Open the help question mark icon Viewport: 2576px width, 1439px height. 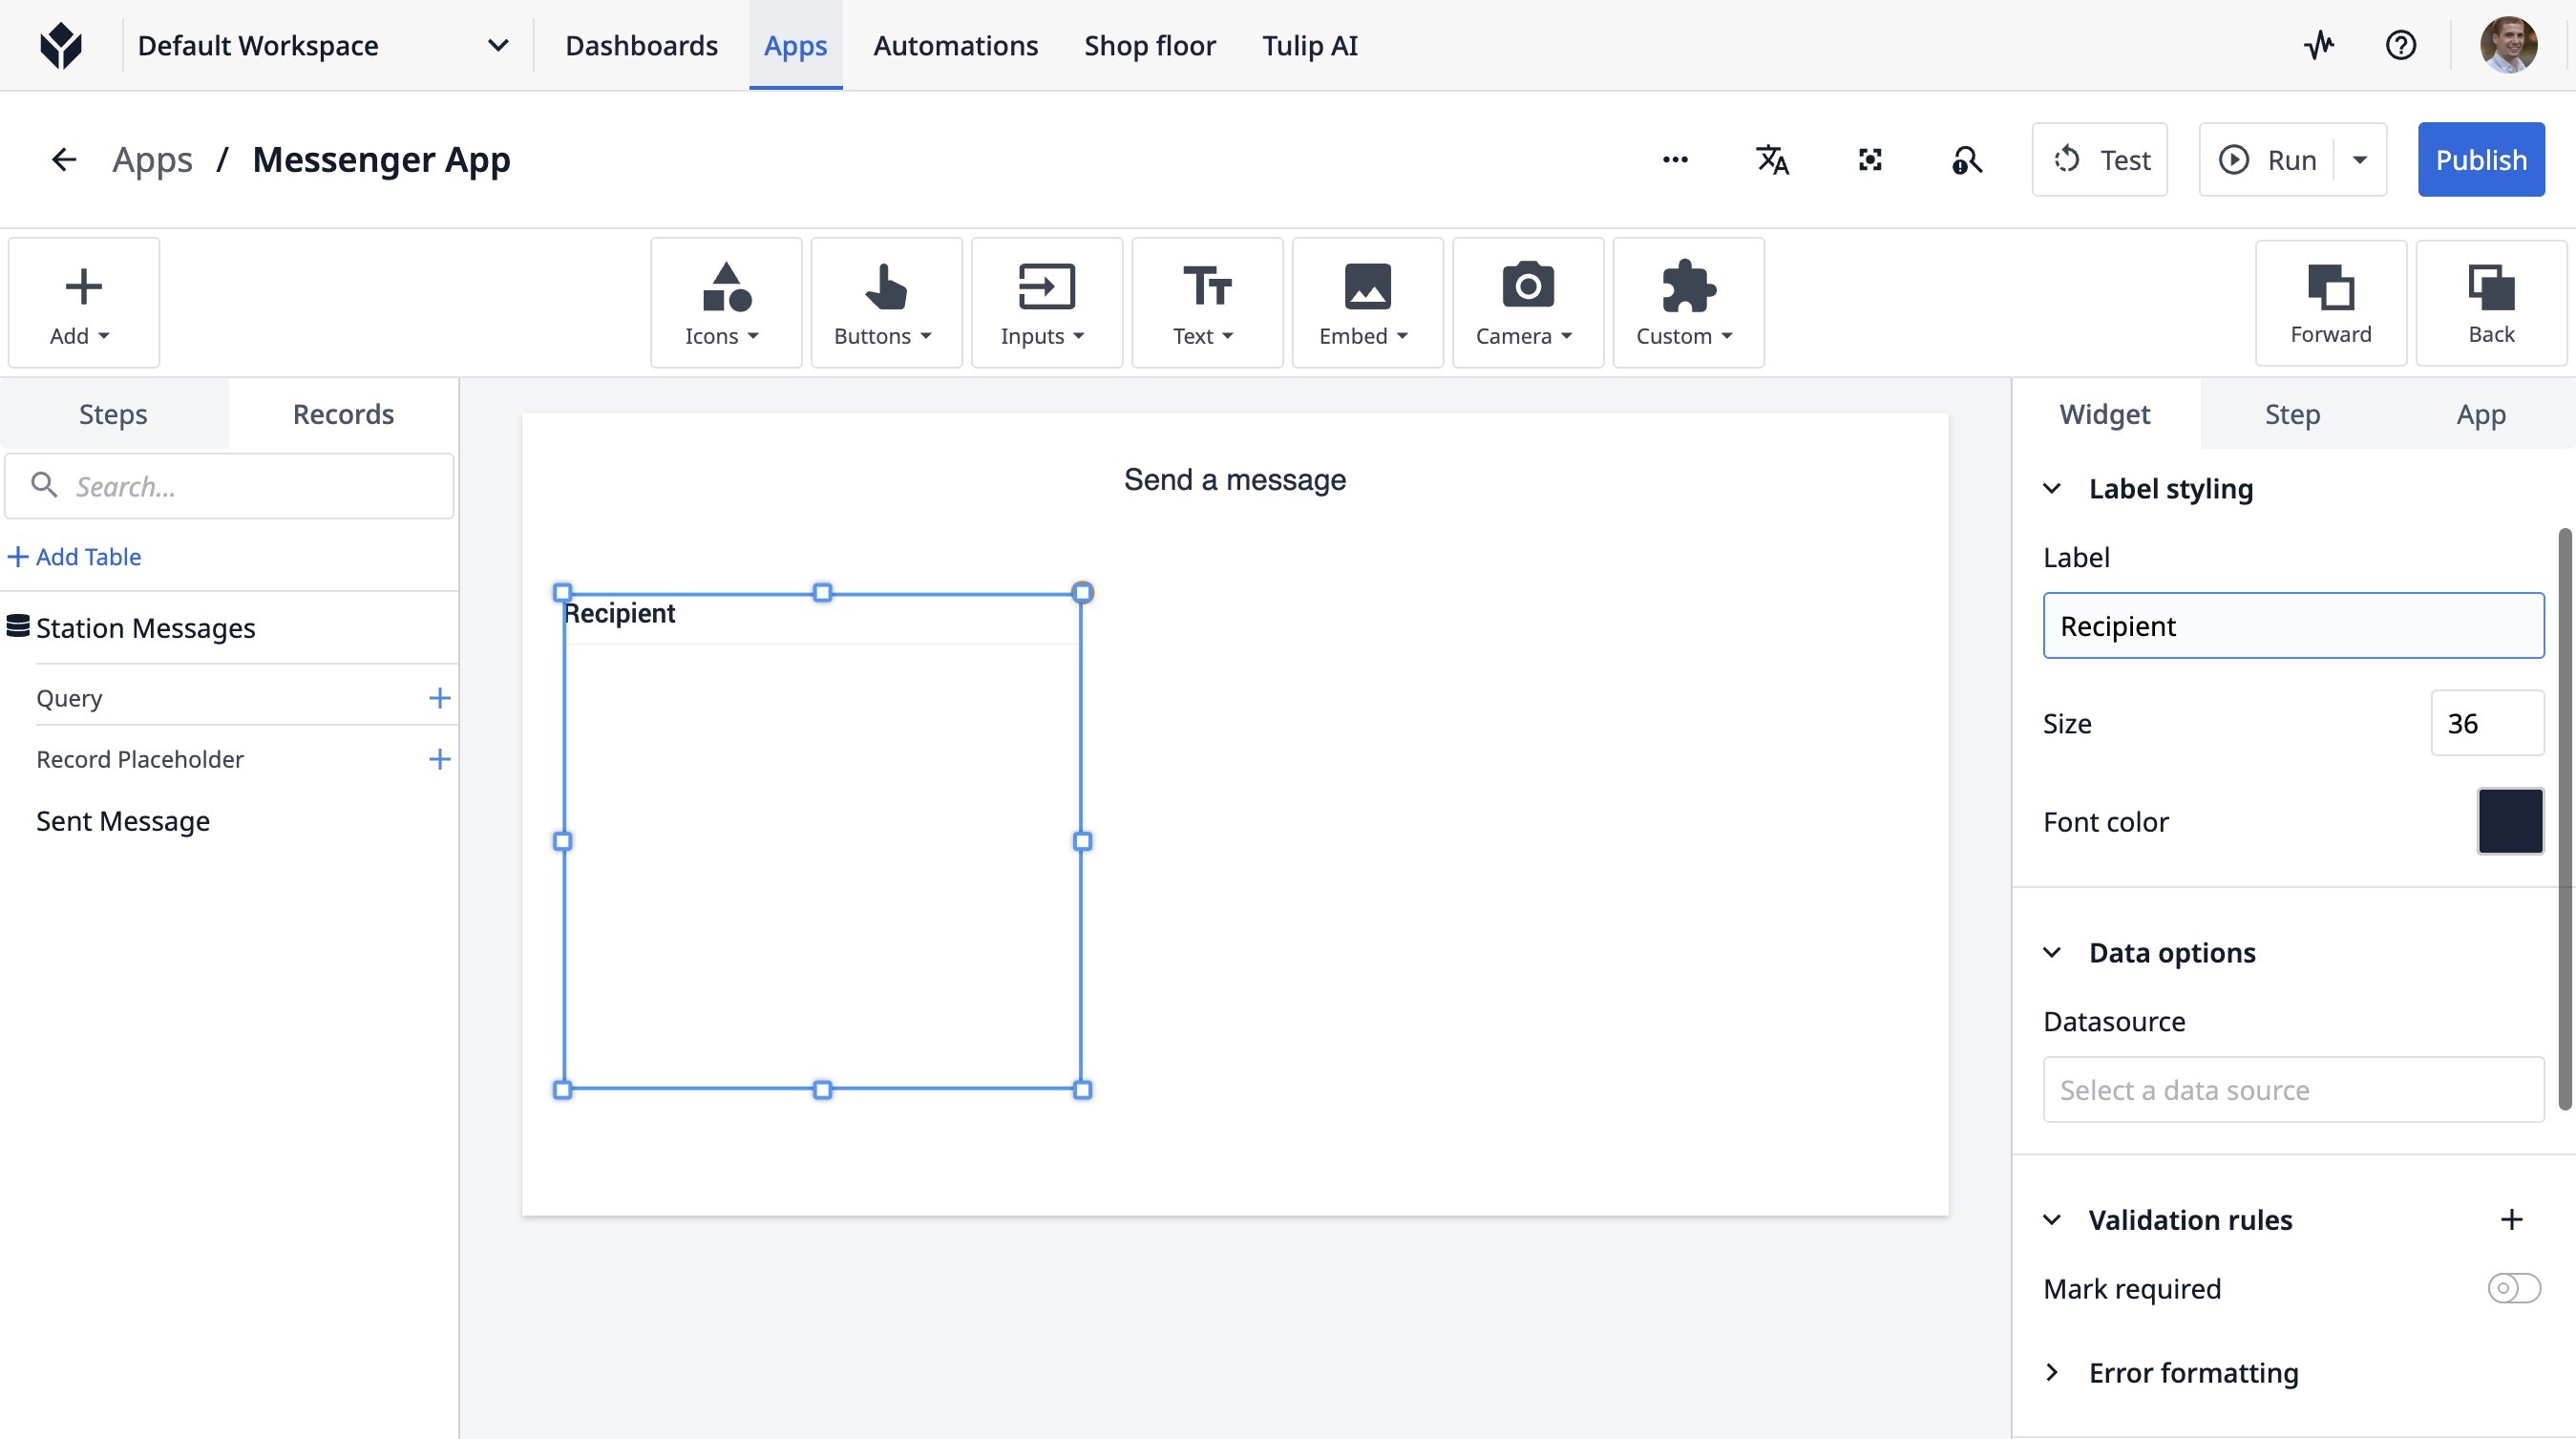tap(2400, 45)
